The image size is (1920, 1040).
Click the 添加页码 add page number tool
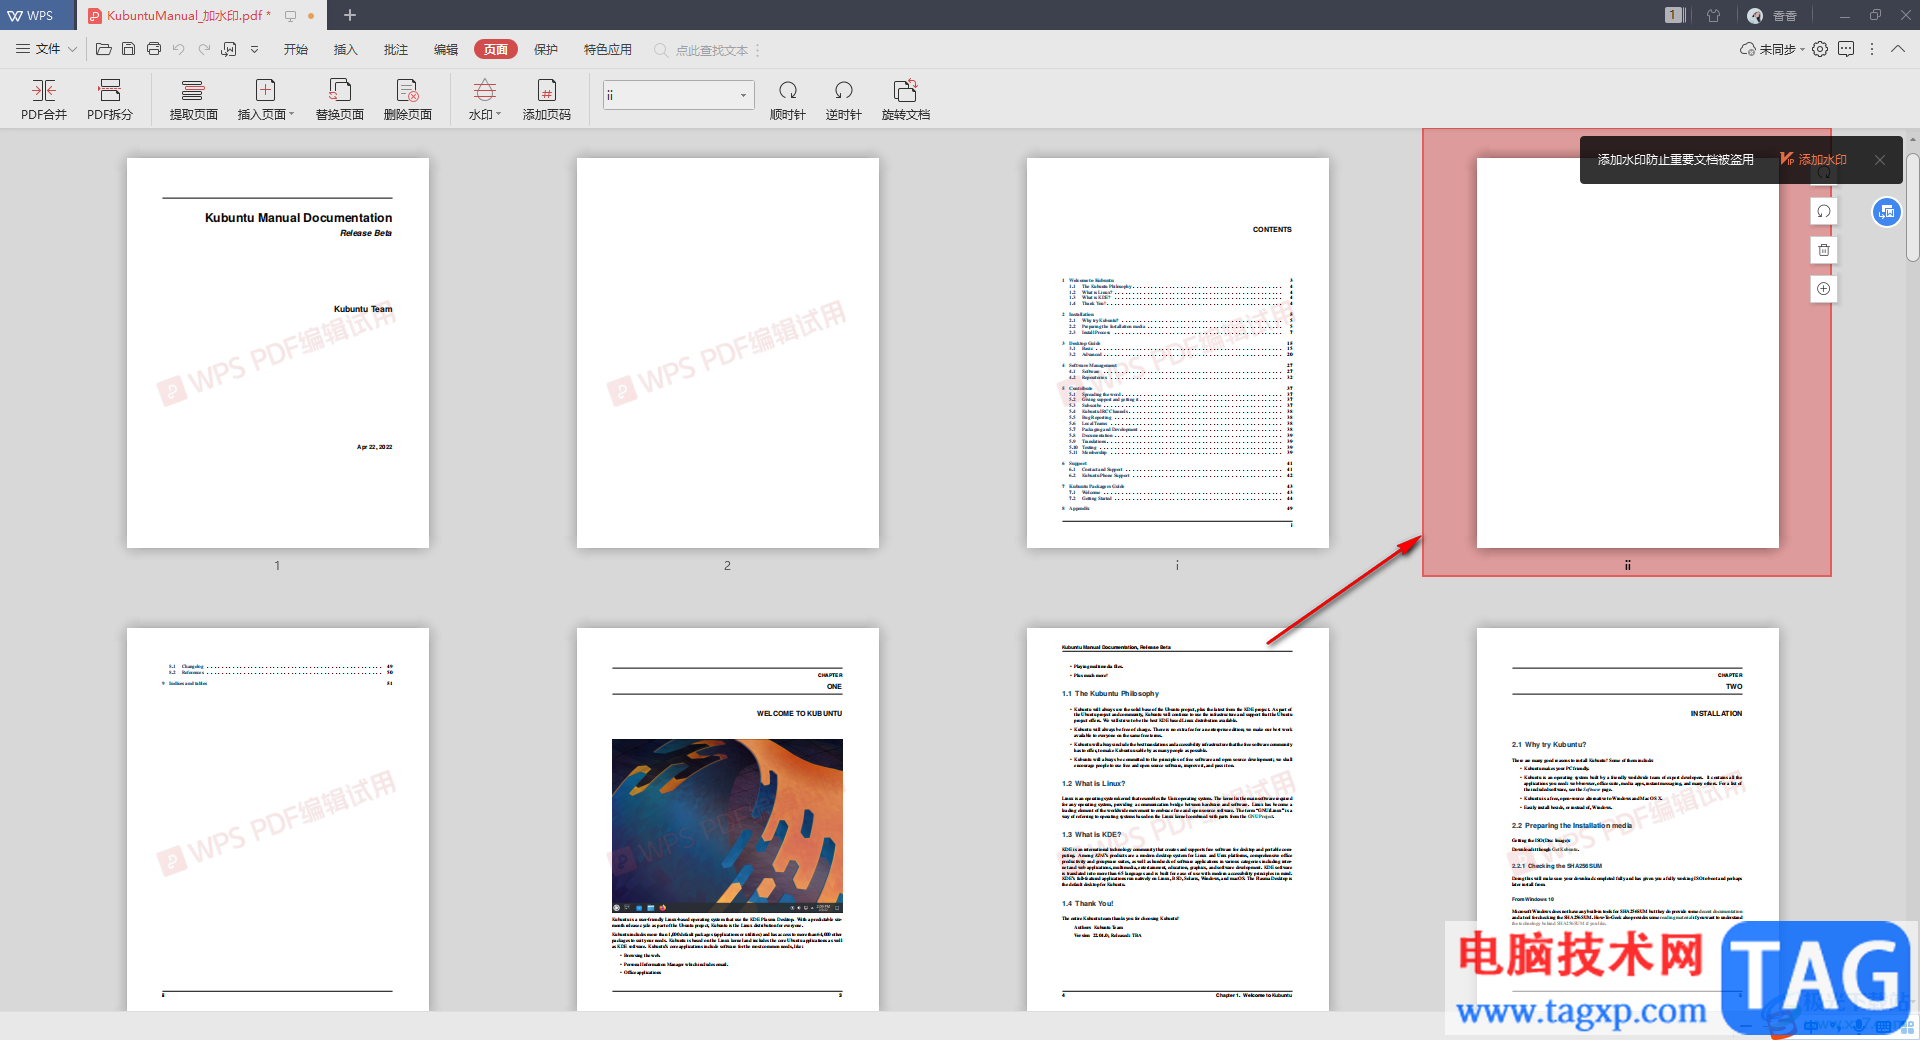[x=547, y=100]
